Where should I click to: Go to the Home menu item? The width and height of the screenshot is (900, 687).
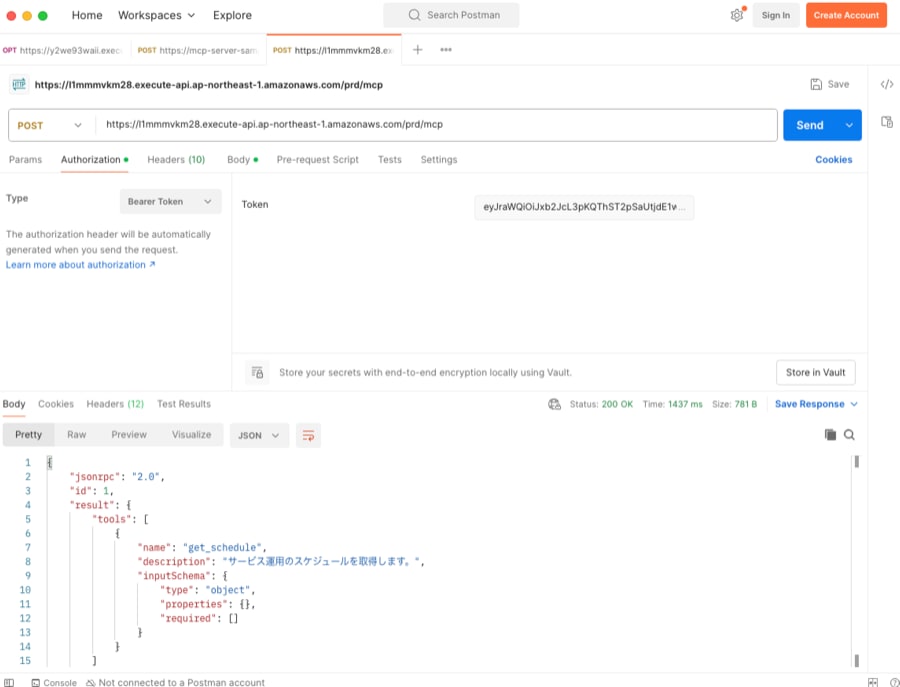(87, 15)
